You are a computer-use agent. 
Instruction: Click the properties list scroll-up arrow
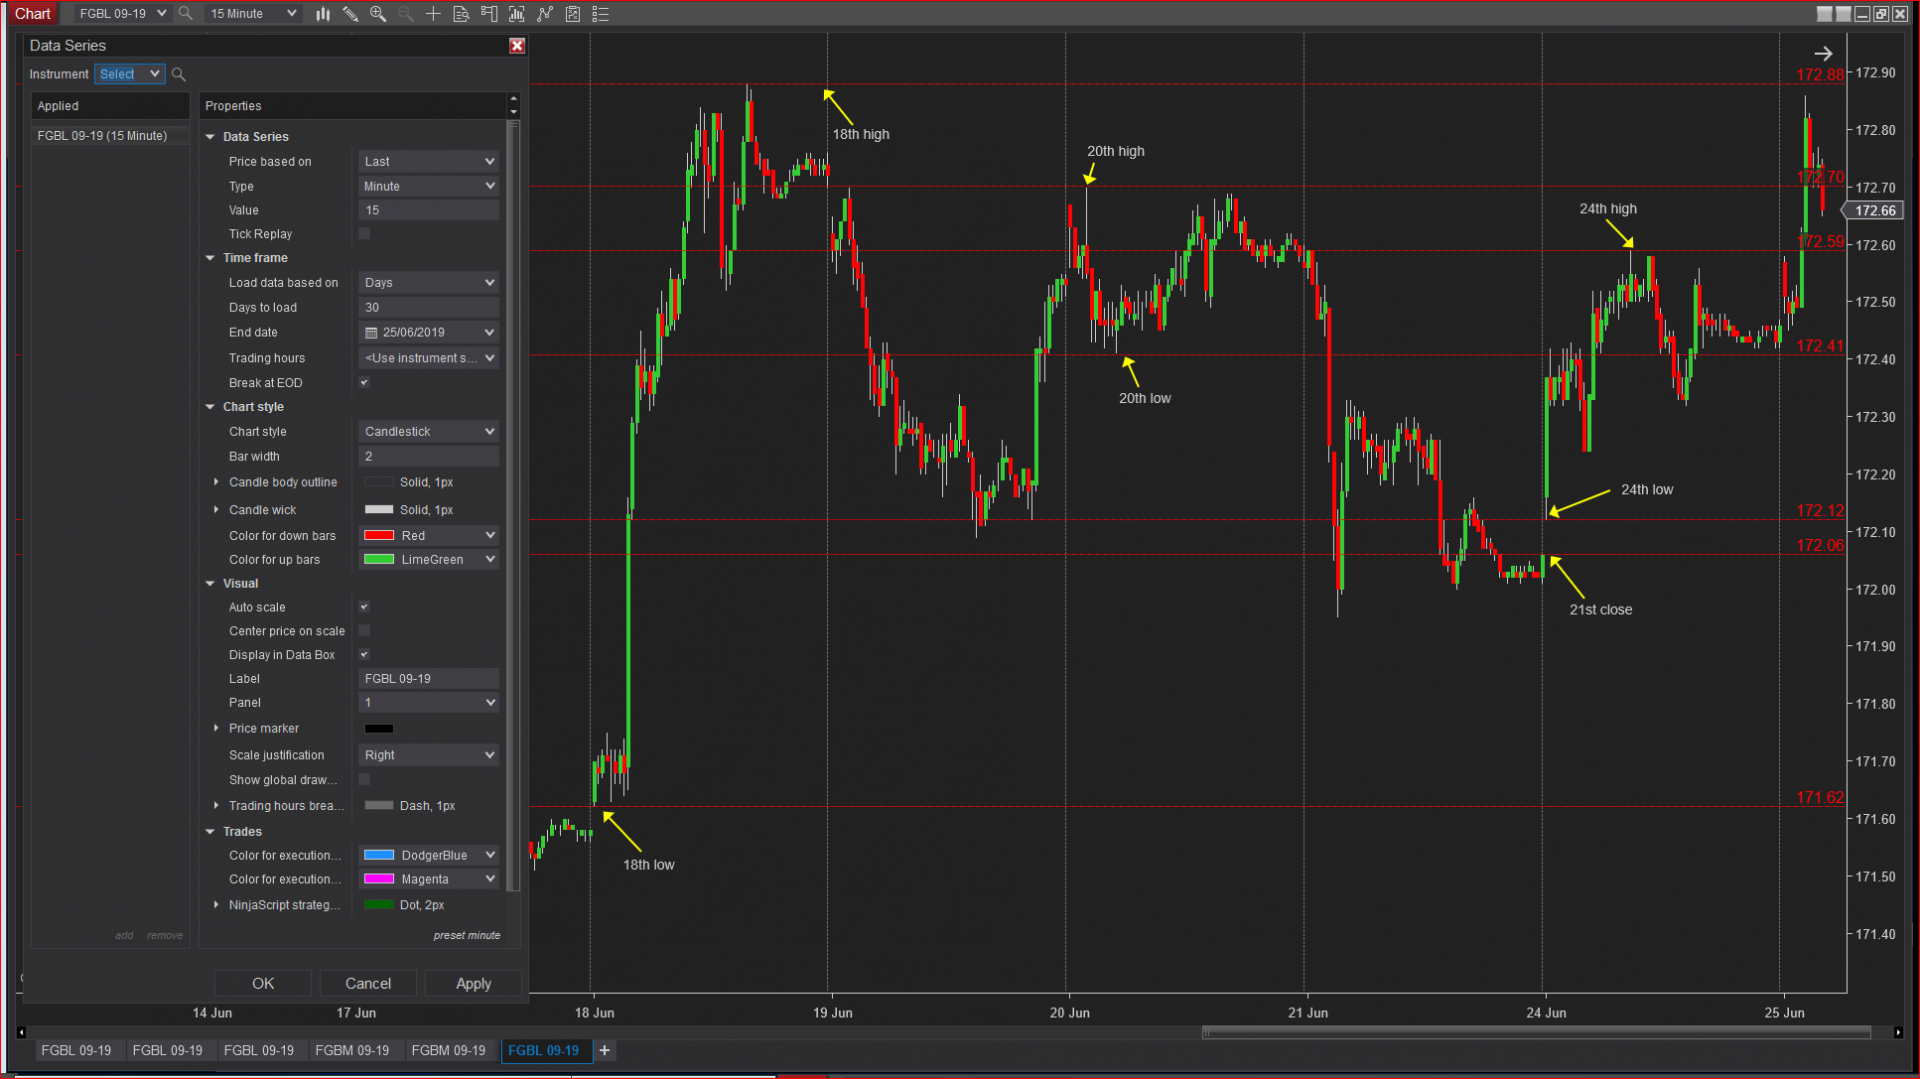pyautogui.click(x=513, y=99)
